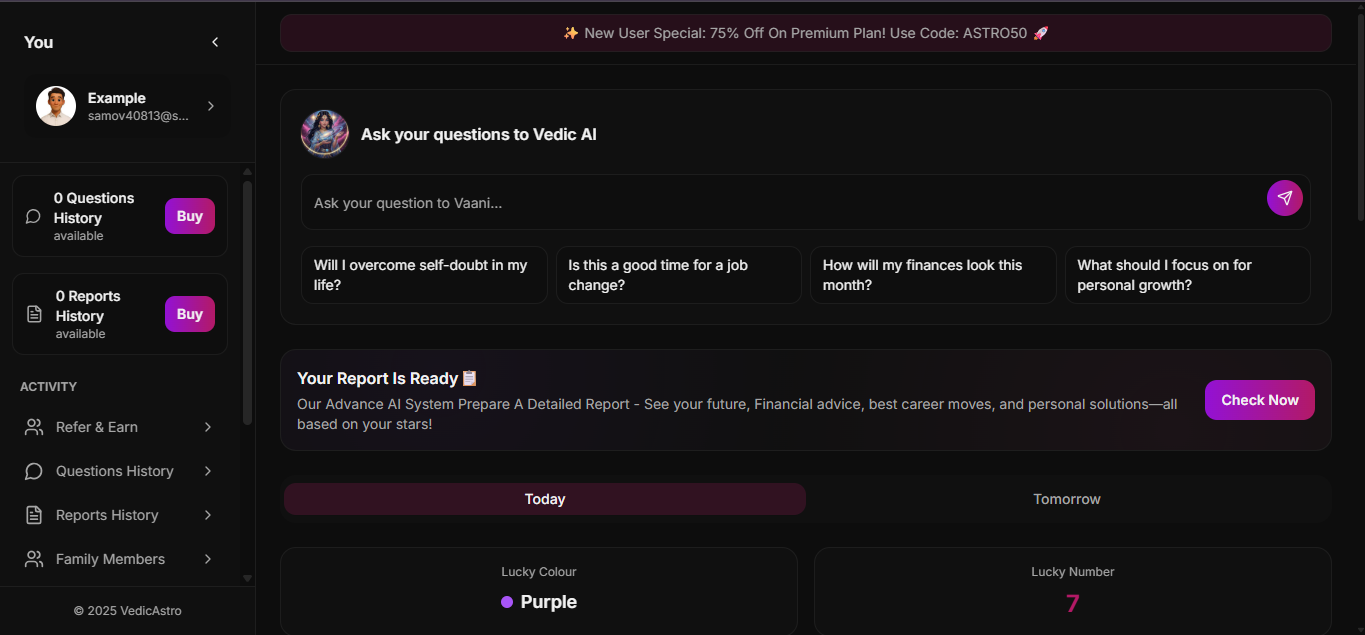Select the suggested question about overcoming self-doubt

[x=423, y=274]
